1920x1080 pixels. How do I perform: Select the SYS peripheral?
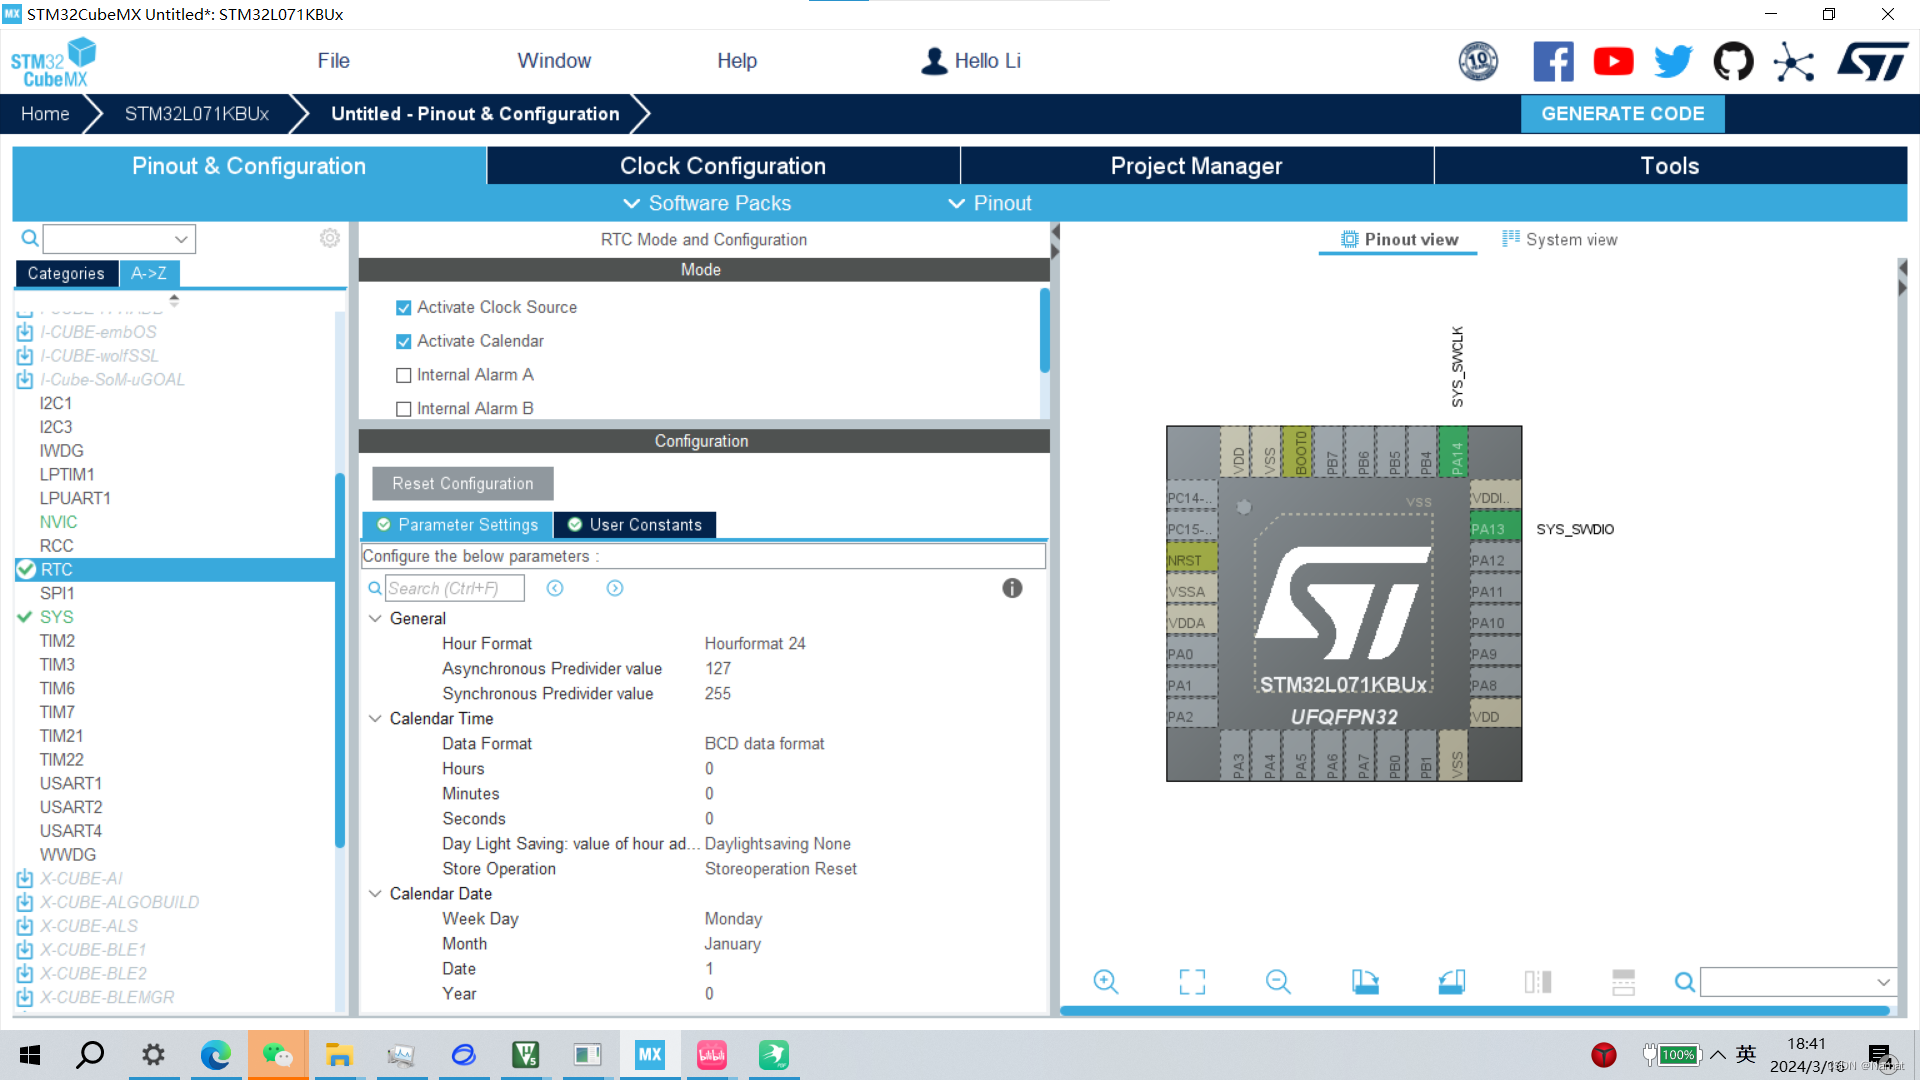tap(57, 617)
